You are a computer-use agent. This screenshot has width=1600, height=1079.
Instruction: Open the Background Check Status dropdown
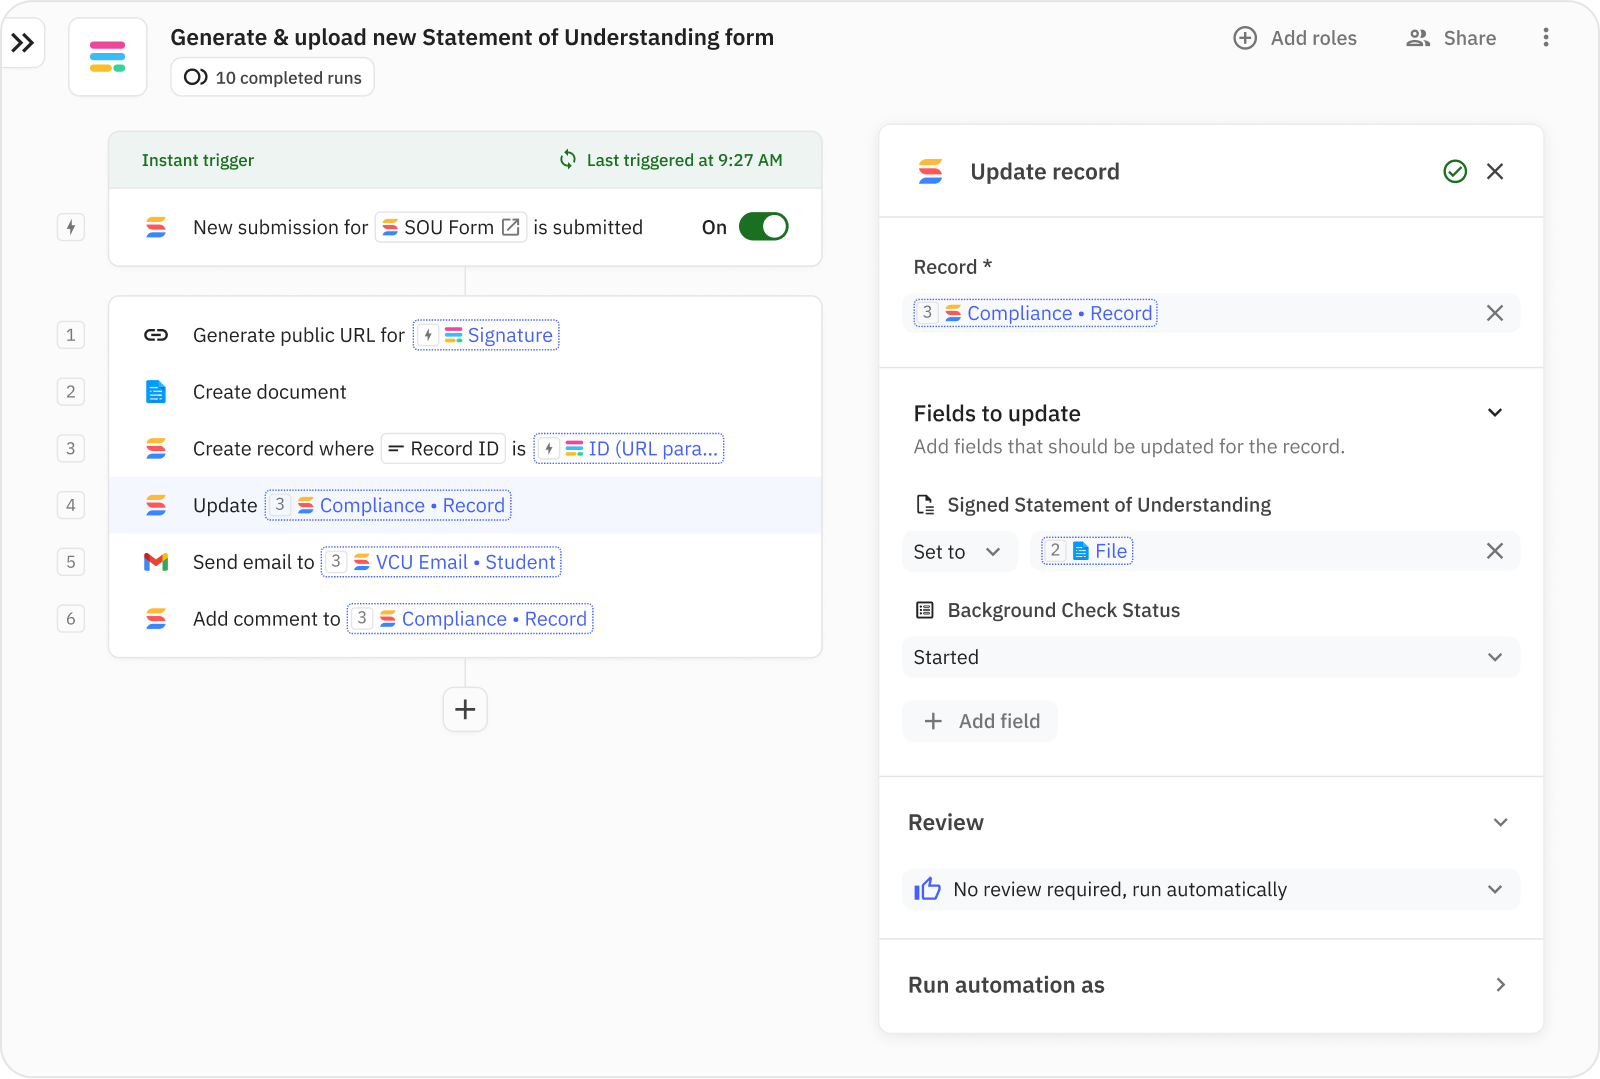1210,657
